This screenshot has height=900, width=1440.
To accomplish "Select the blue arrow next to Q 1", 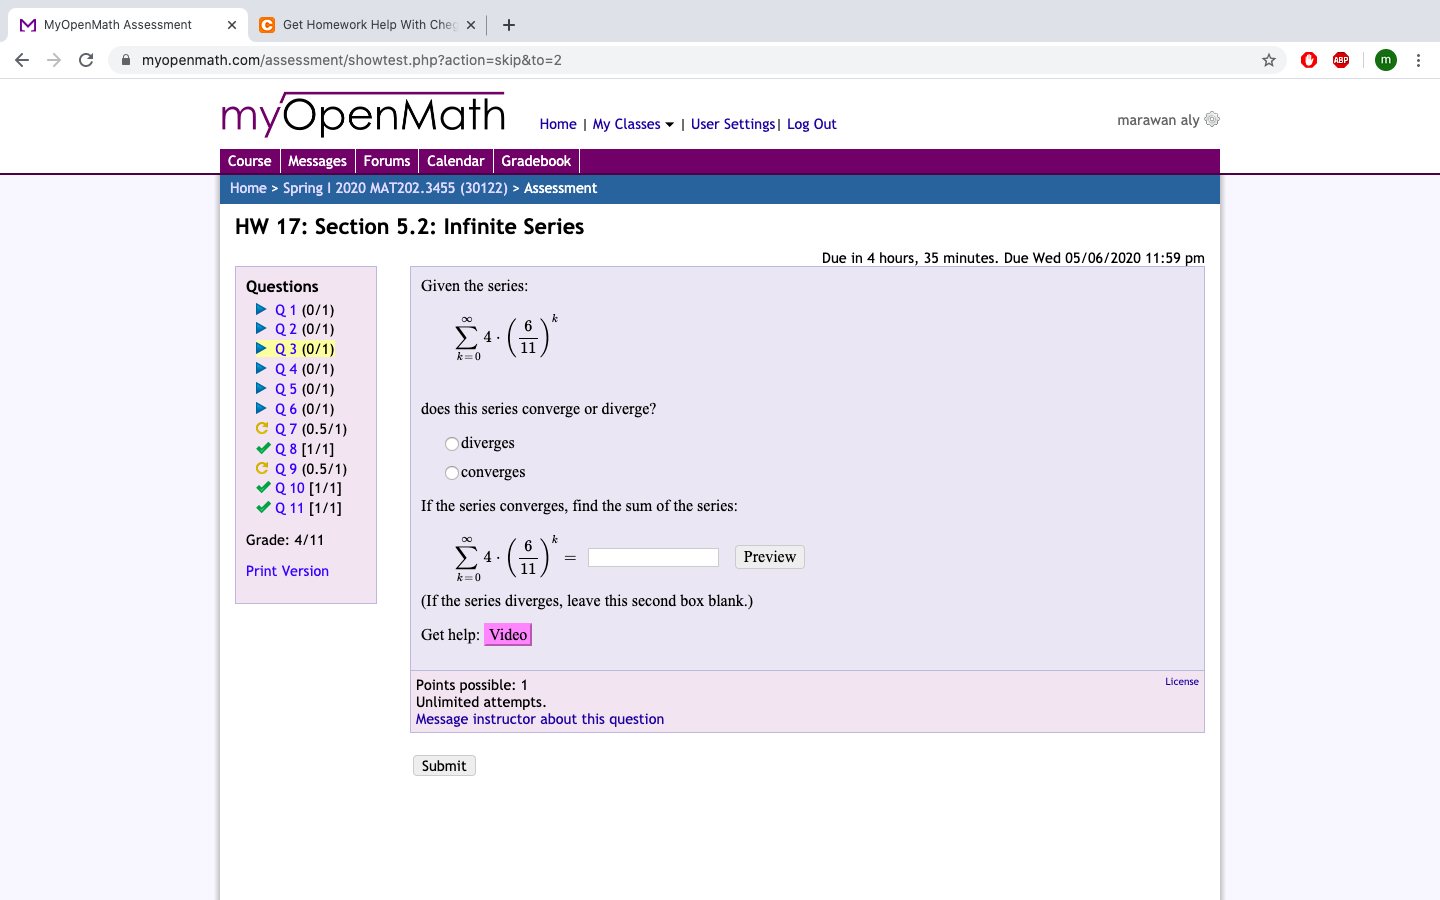I will [x=262, y=309].
